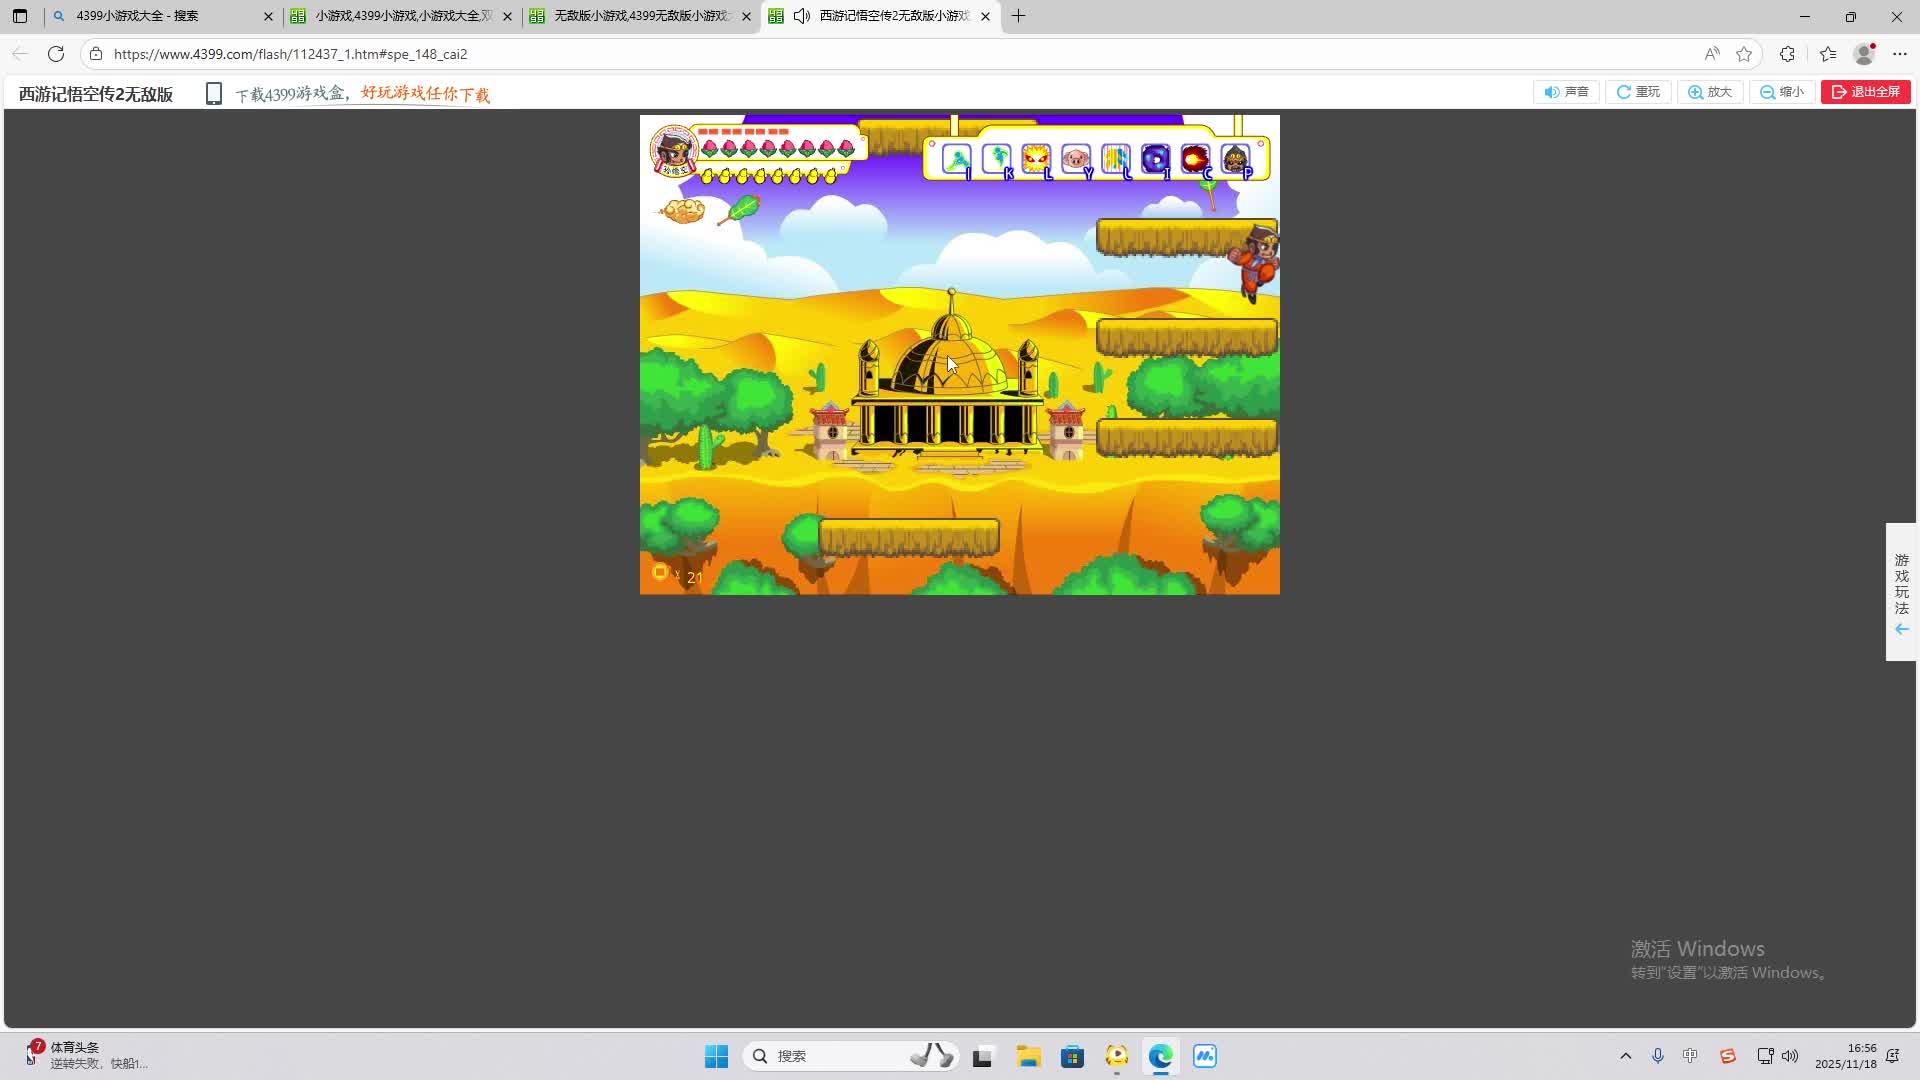This screenshot has width=1920, height=1080.
Task: Click the pig face skill icon
Action: point(1075,158)
